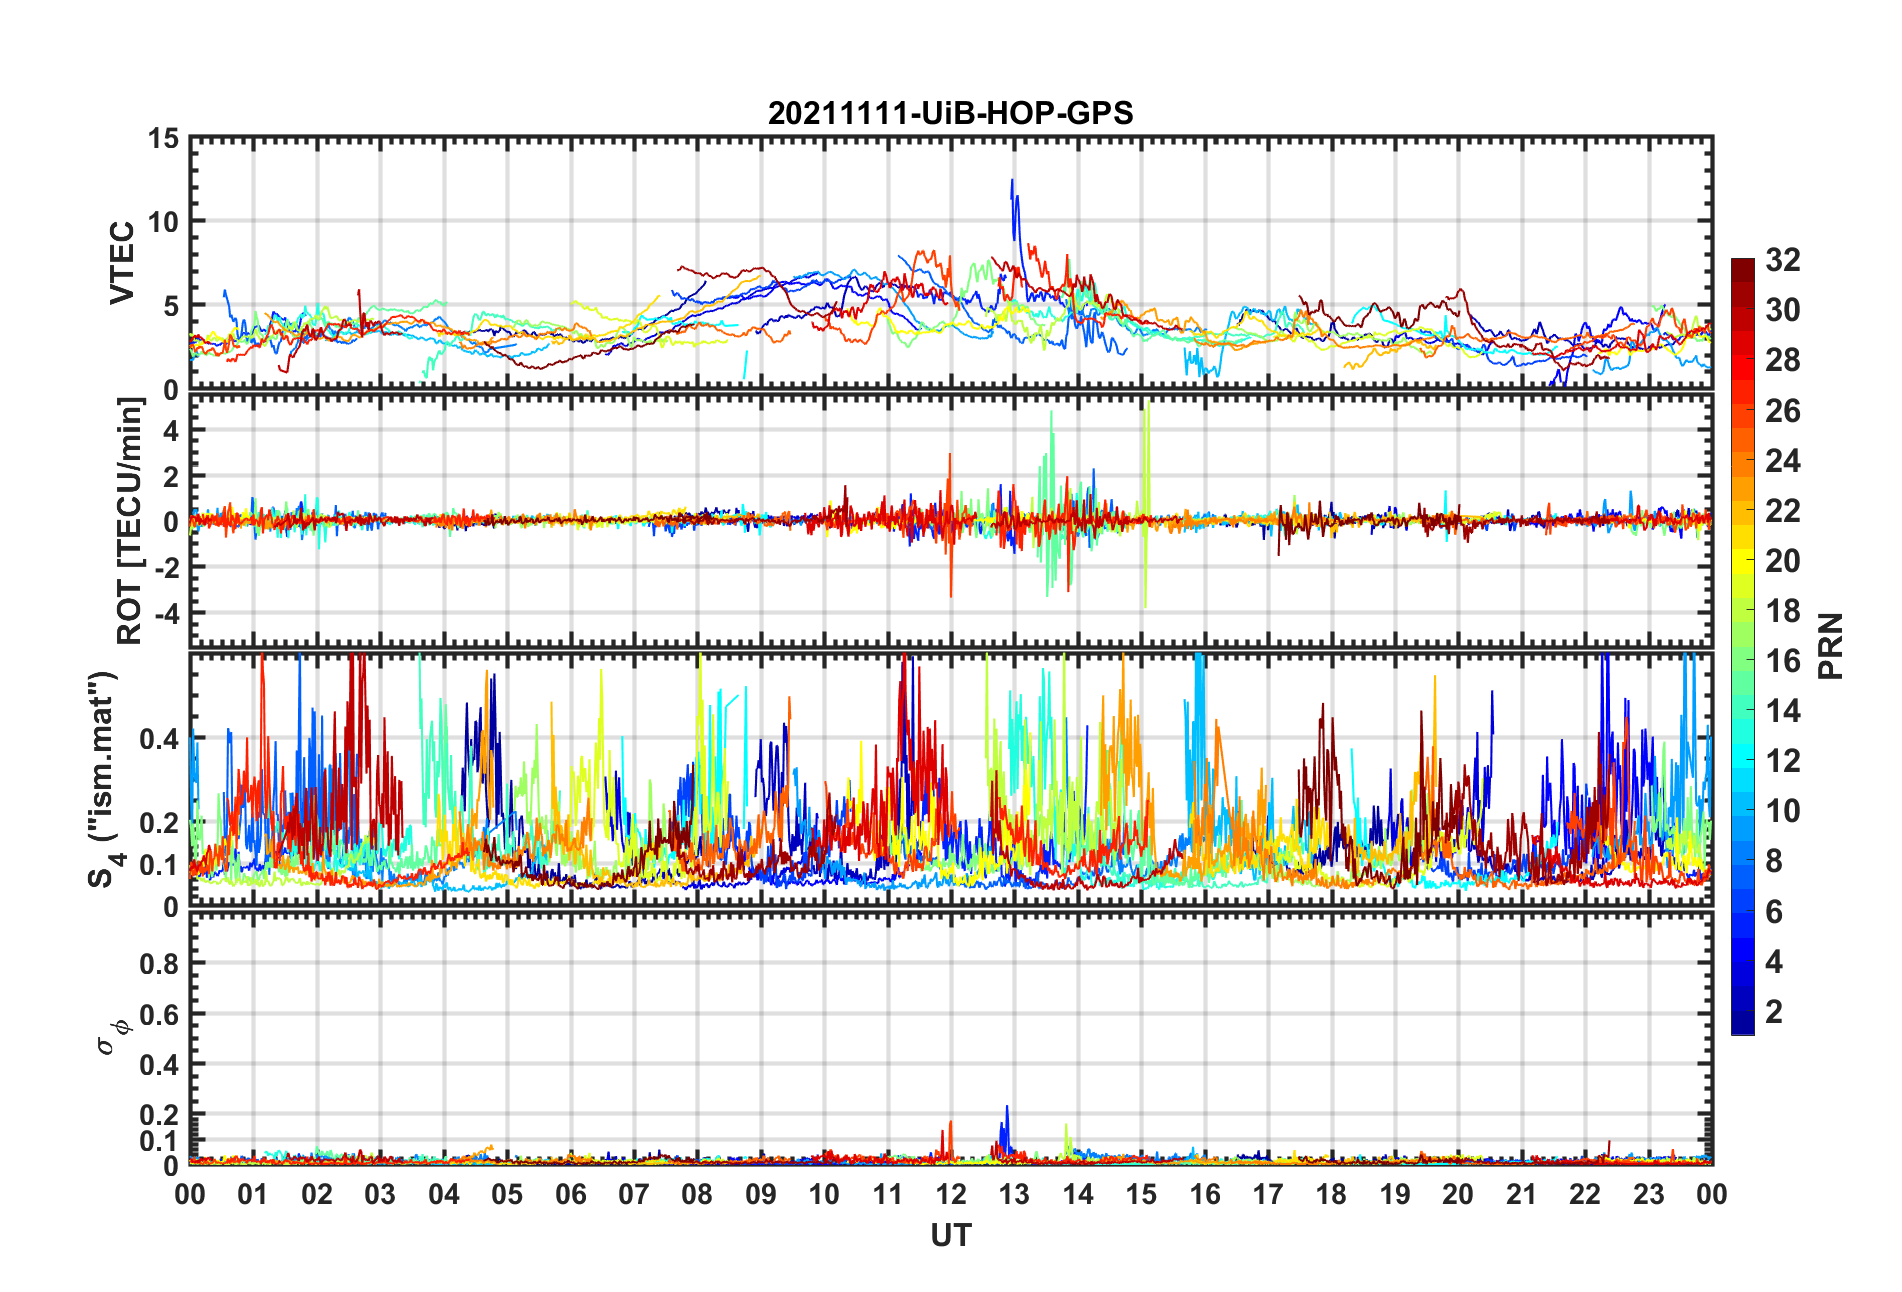Click the "-2" tick on the ROT axis
Viewport: 1902px width, 1292px height.
click(166, 567)
